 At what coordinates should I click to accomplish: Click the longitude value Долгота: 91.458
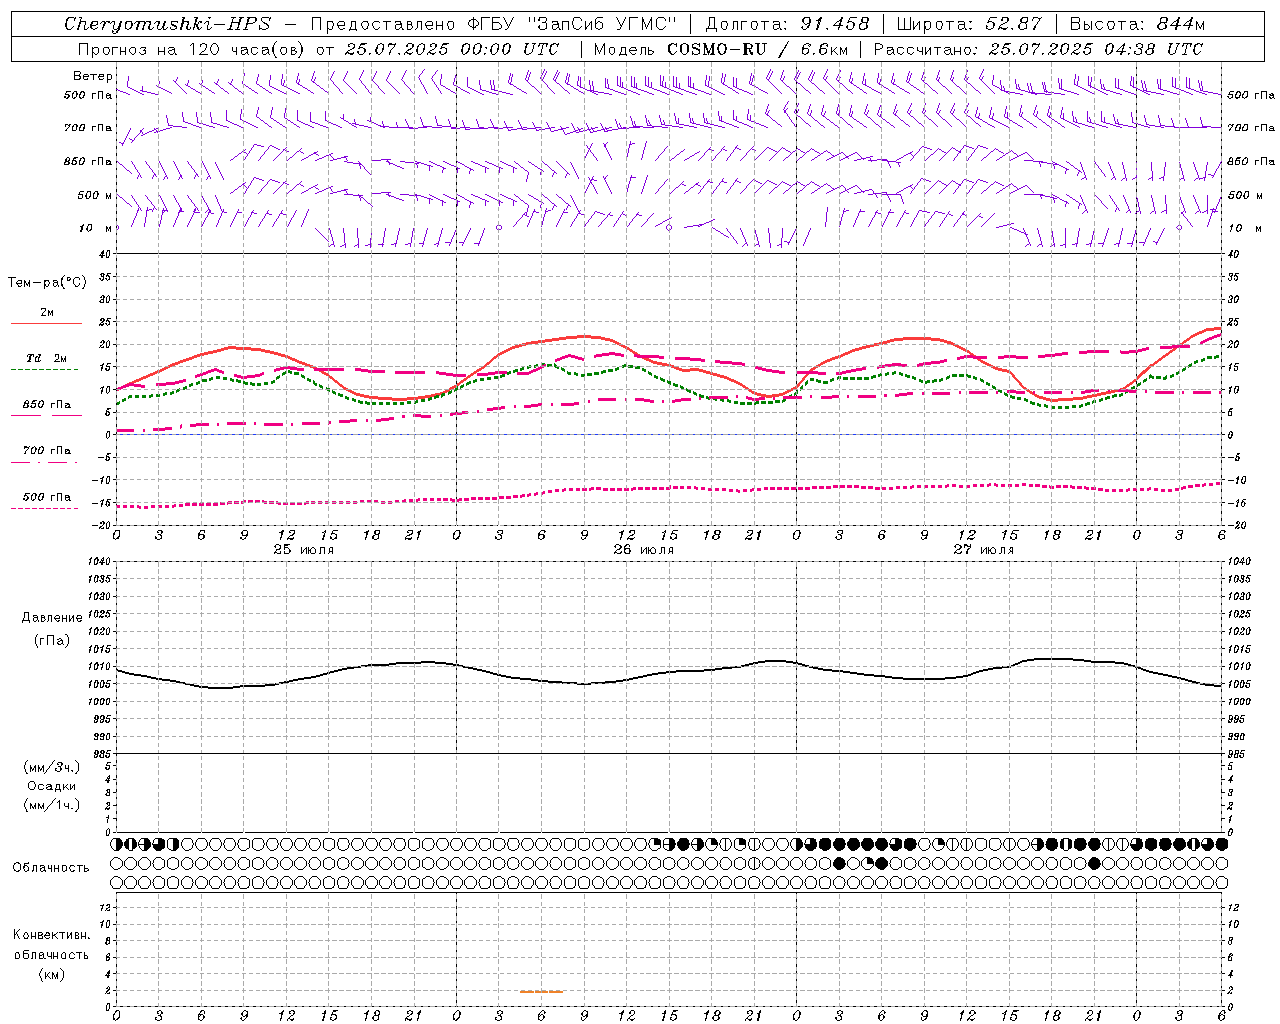coord(788,24)
